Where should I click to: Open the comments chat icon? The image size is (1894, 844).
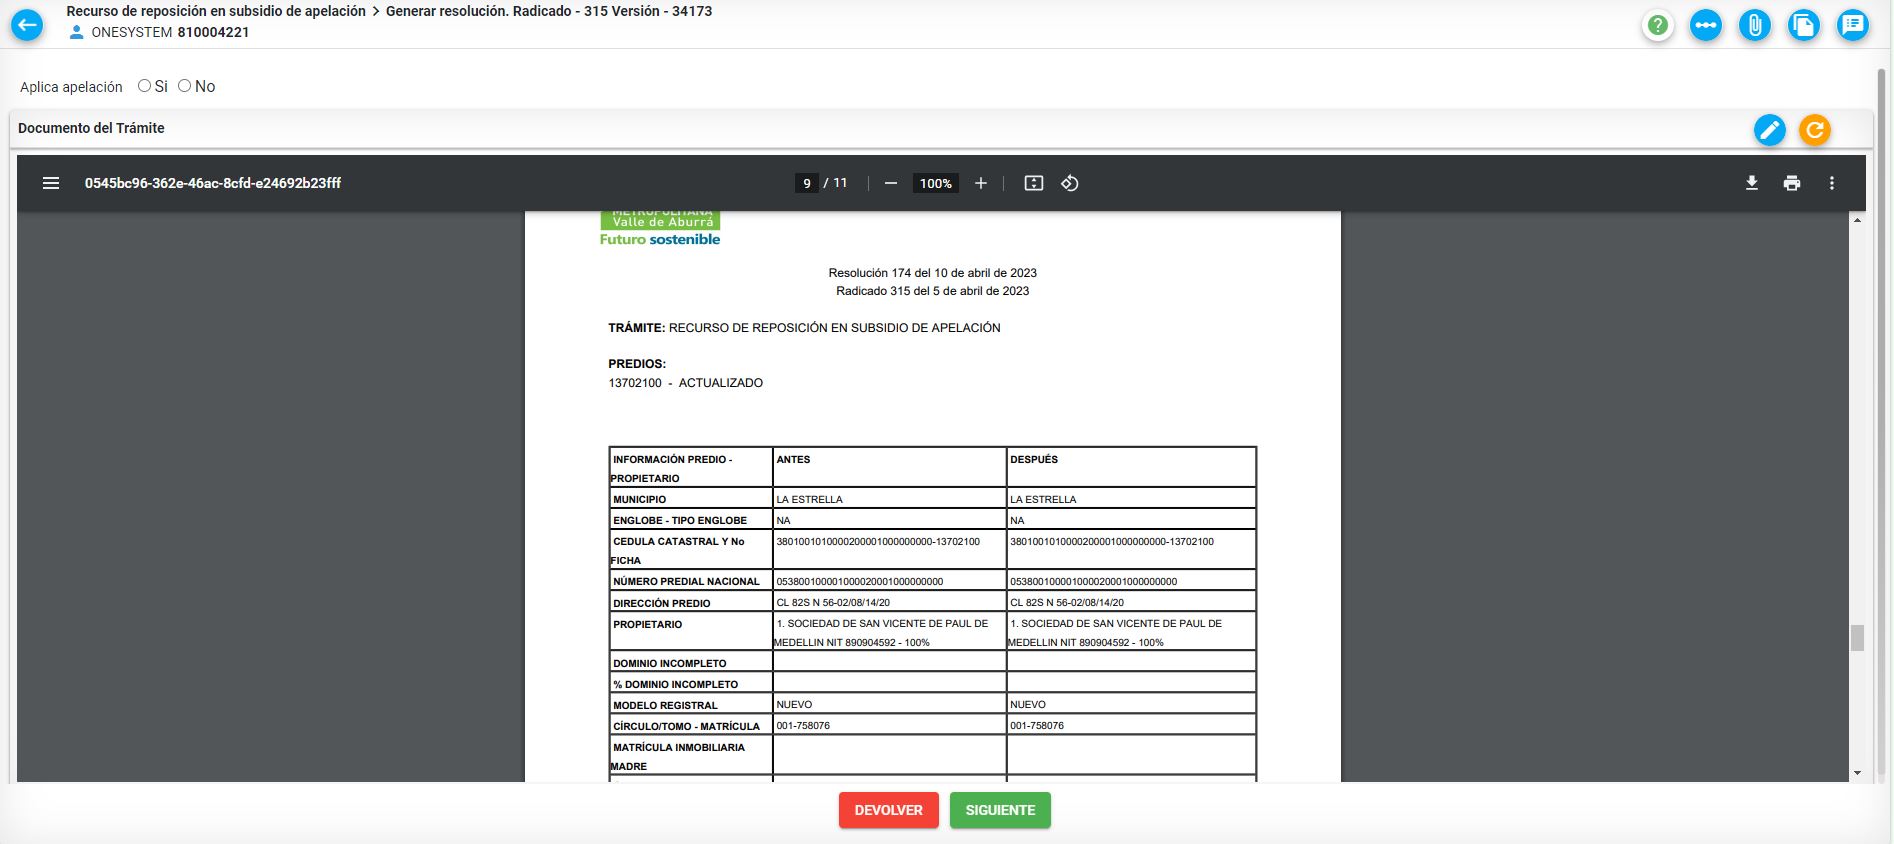tap(1853, 25)
